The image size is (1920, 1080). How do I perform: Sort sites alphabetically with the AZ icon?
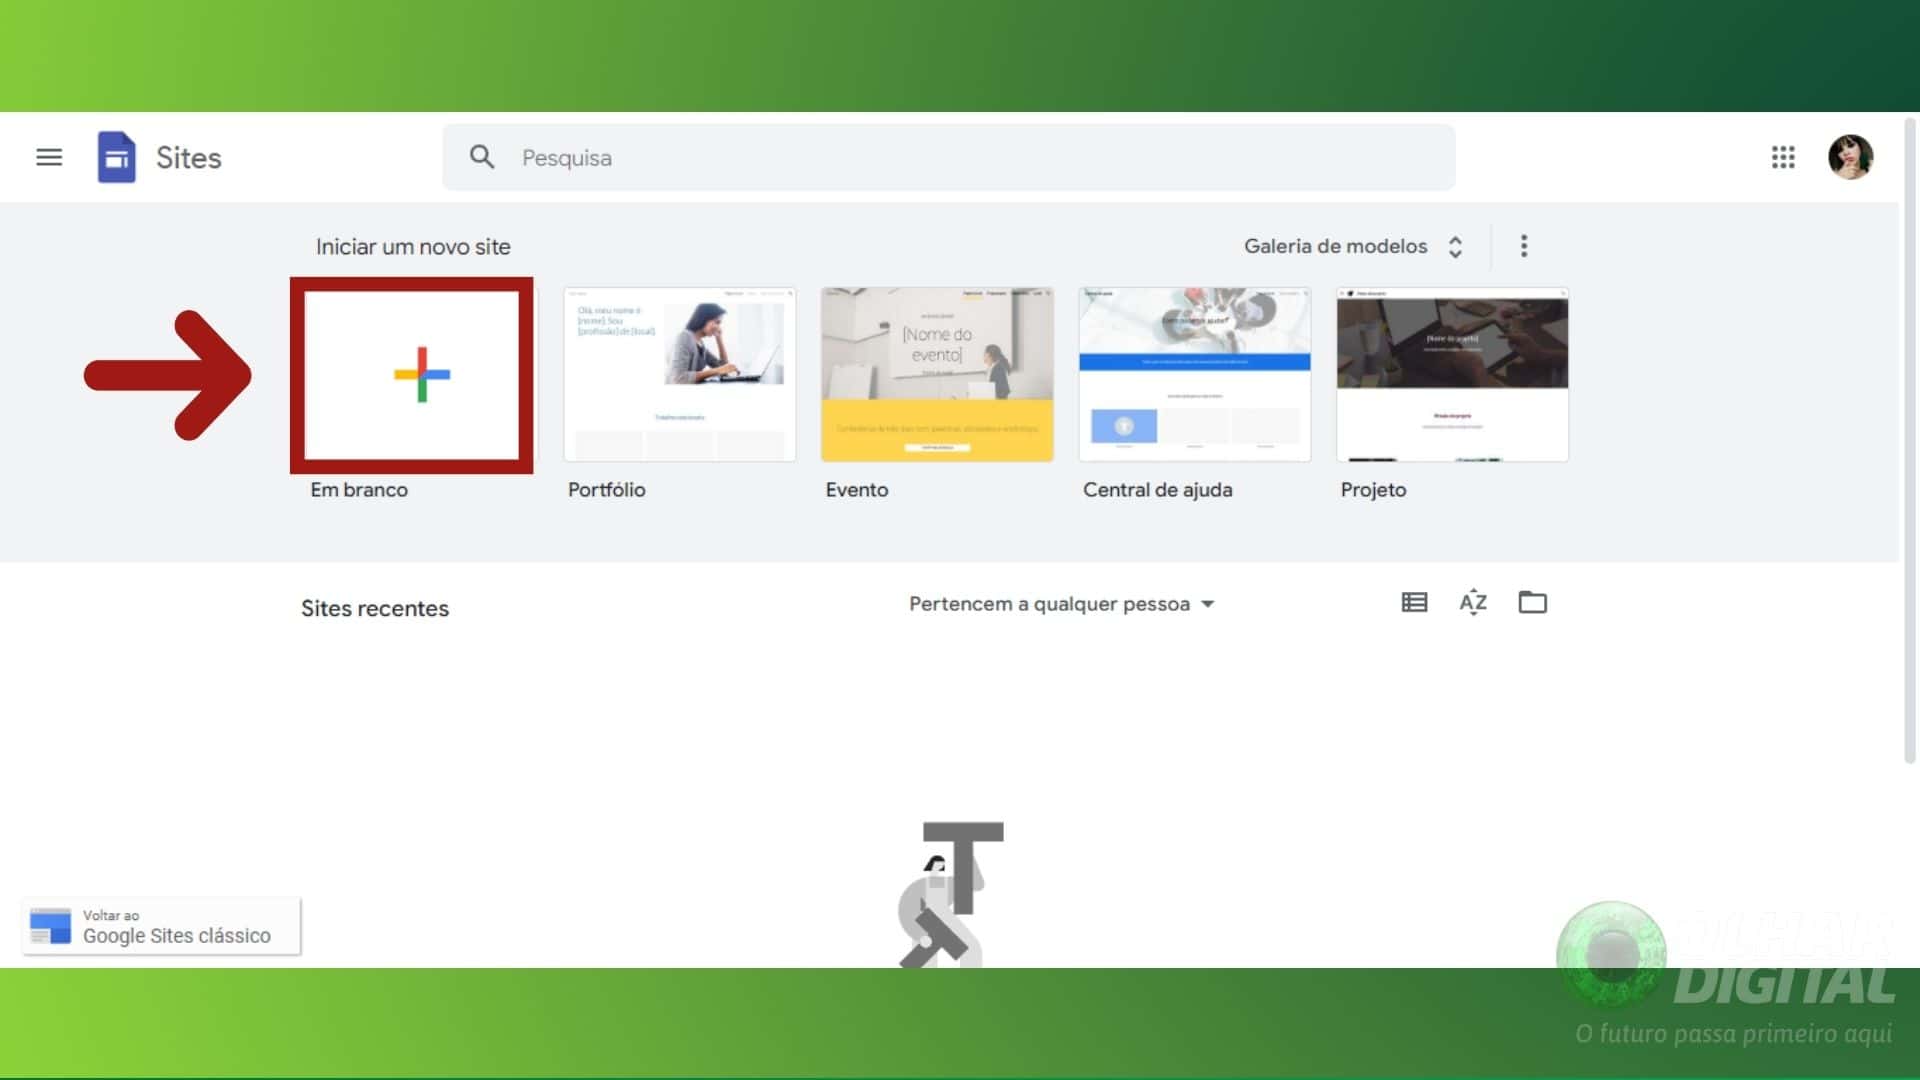click(1472, 602)
